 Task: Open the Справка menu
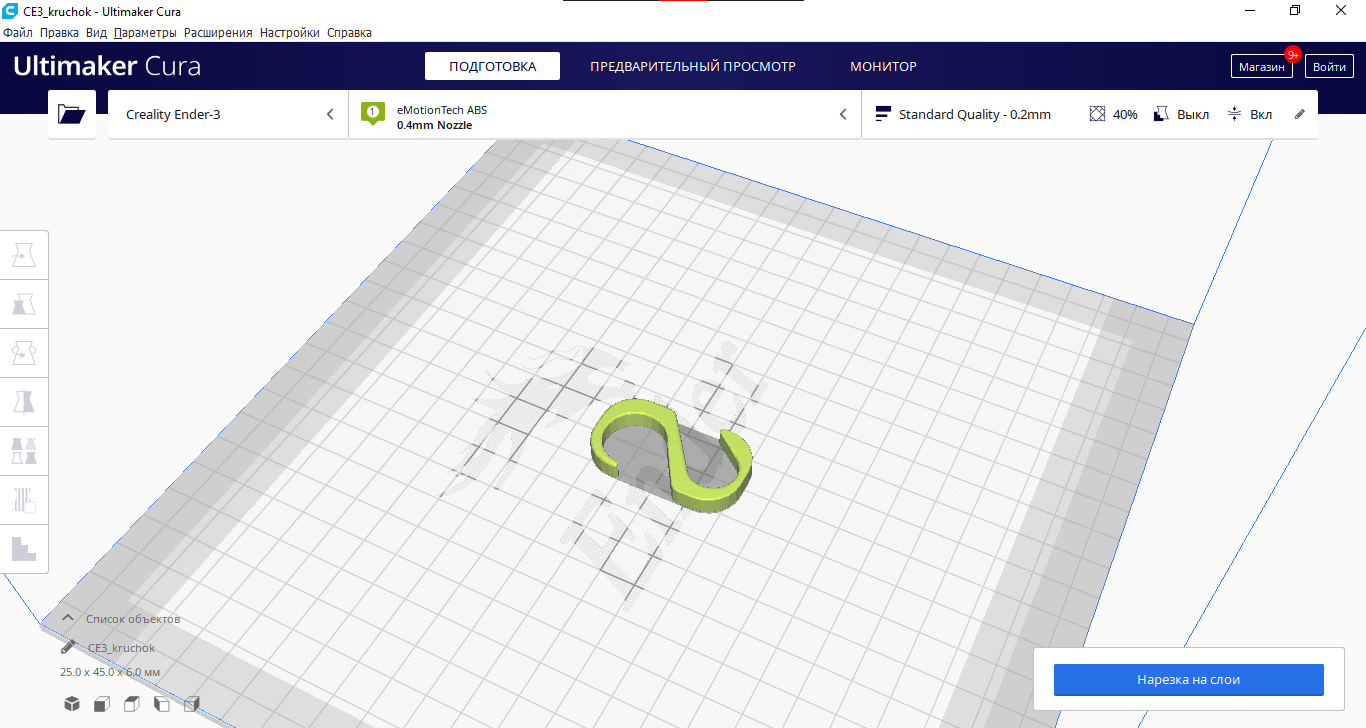pyautogui.click(x=350, y=33)
